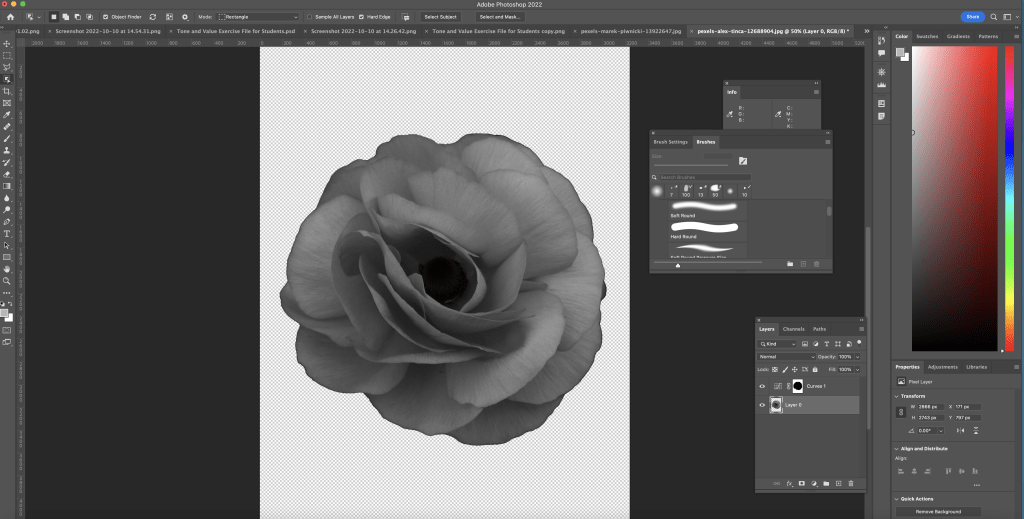Select the Crop tool

click(7, 91)
